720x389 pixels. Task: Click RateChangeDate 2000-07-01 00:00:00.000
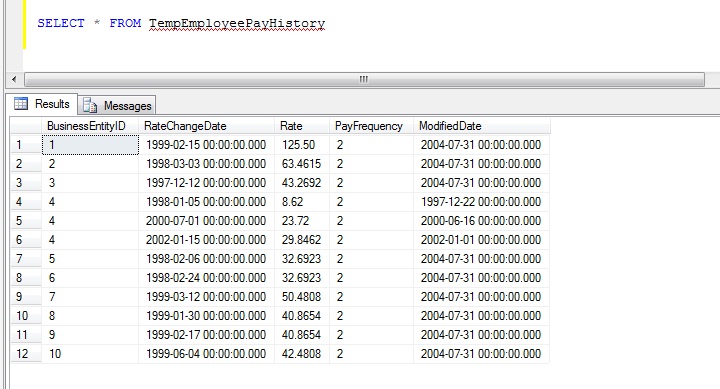[x=207, y=221]
